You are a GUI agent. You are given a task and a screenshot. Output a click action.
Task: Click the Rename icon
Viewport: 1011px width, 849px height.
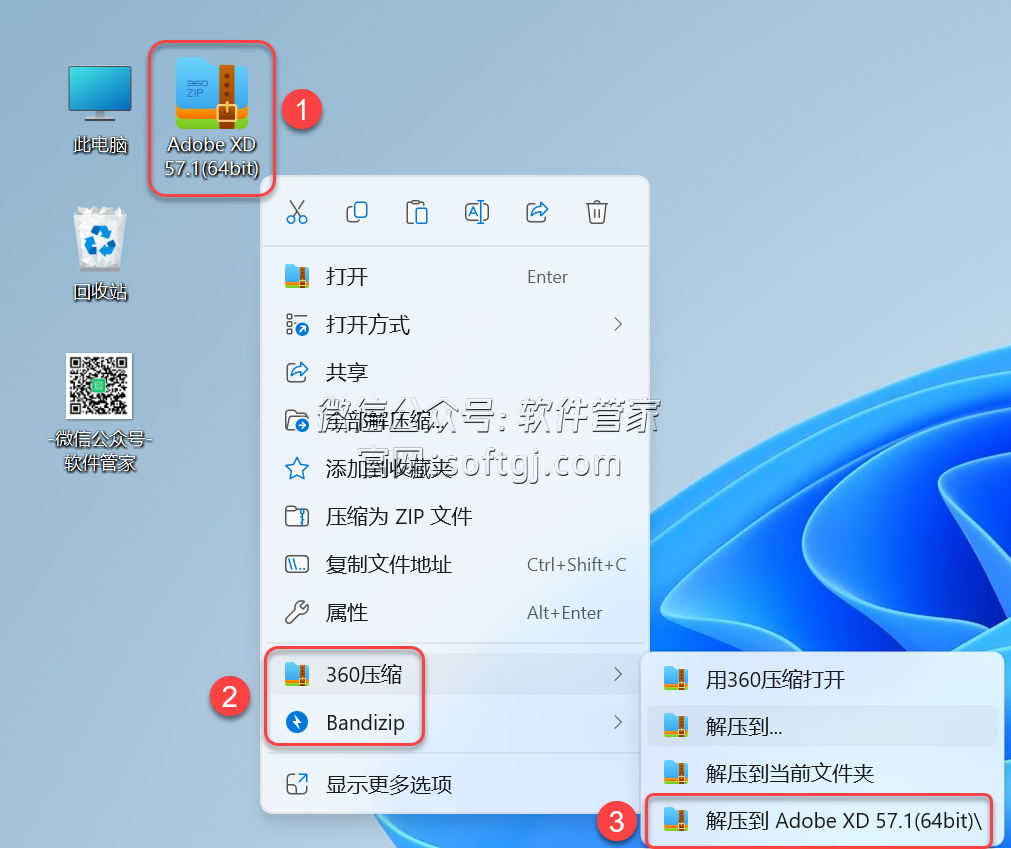(476, 212)
